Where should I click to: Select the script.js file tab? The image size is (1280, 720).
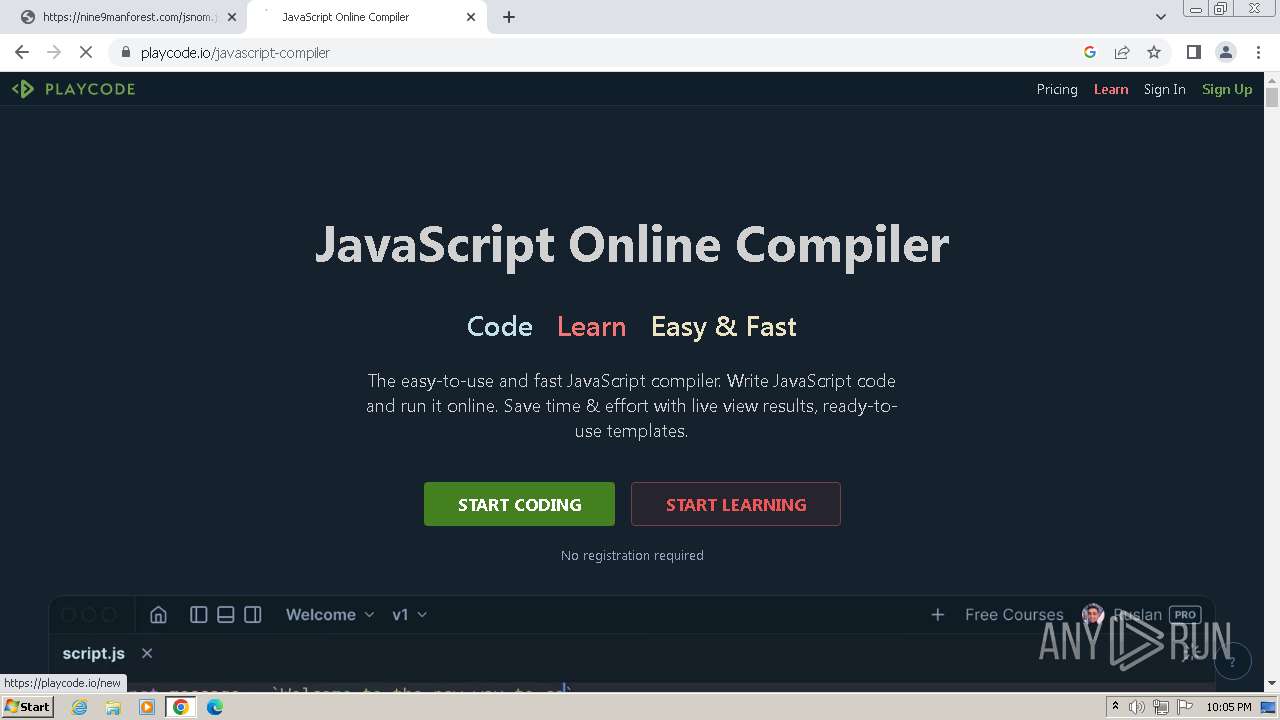94,653
